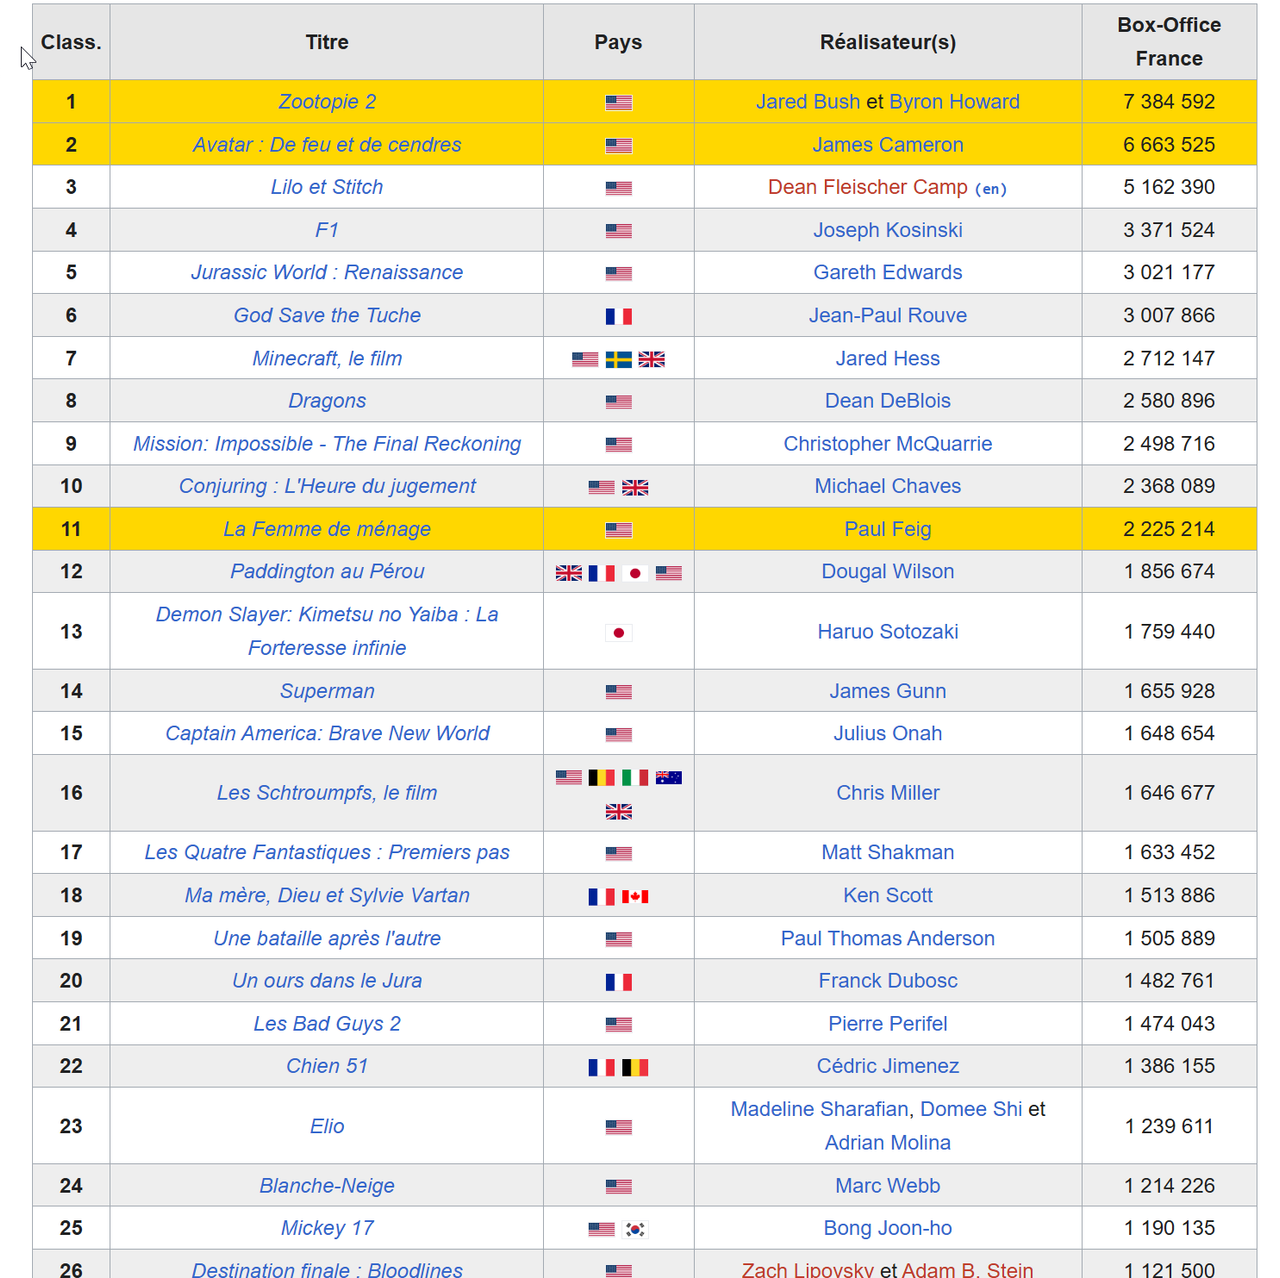Click the red Dean Fleischer Camp link
The height and width of the screenshot is (1278, 1280).
868,187
